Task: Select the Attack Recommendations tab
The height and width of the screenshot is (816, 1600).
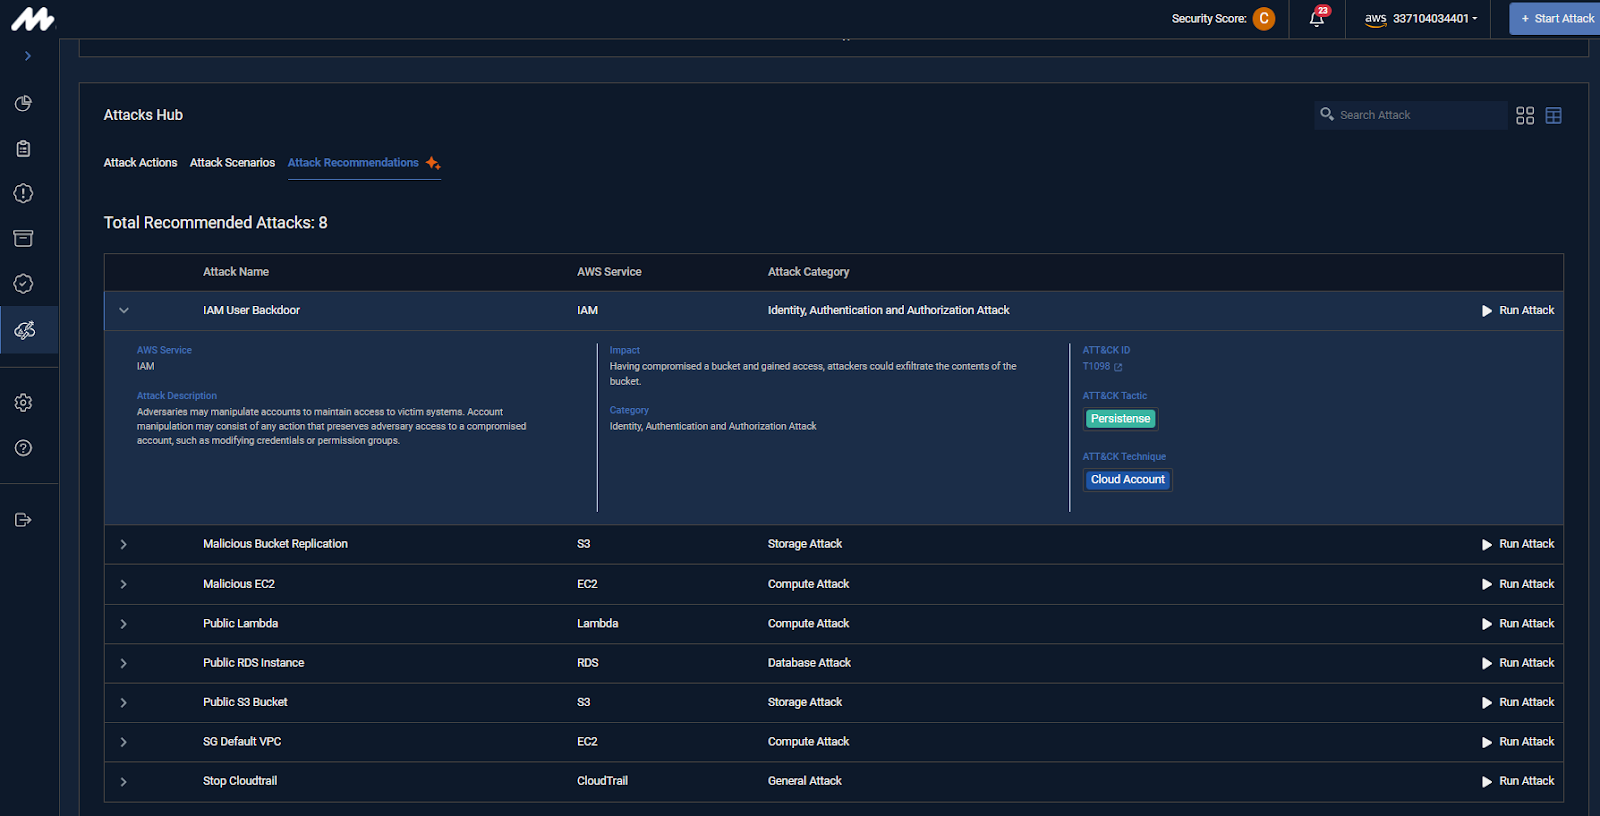Action: coord(364,163)
